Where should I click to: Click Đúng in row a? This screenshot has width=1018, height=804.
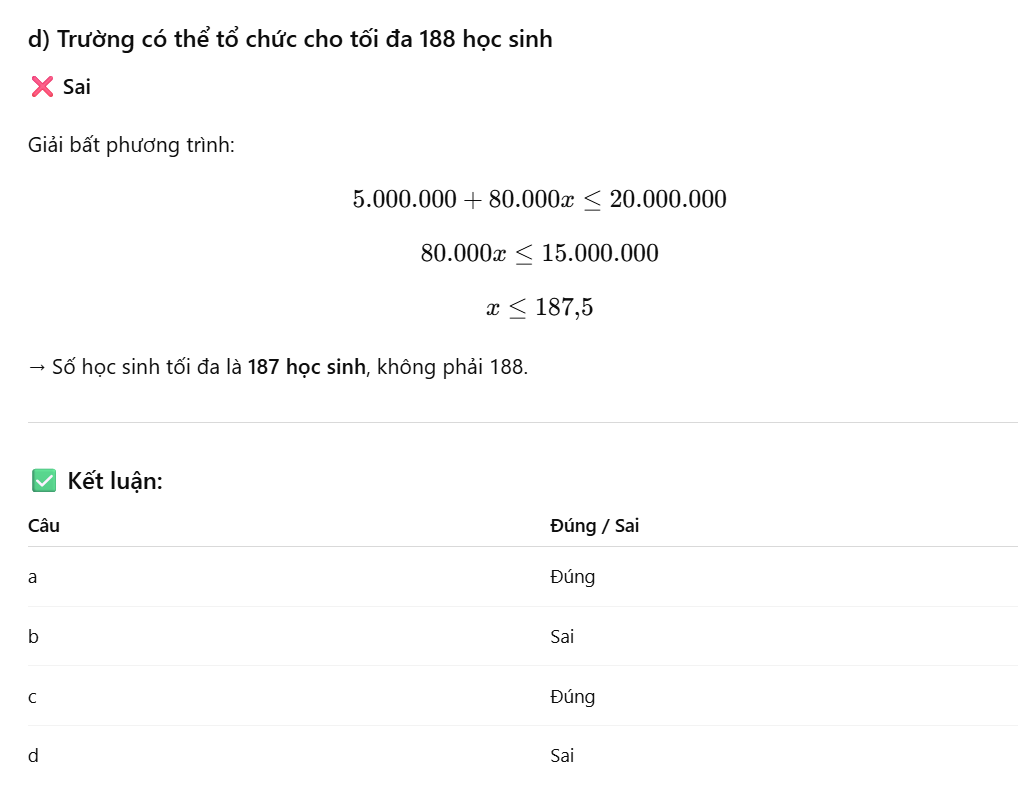572,577
